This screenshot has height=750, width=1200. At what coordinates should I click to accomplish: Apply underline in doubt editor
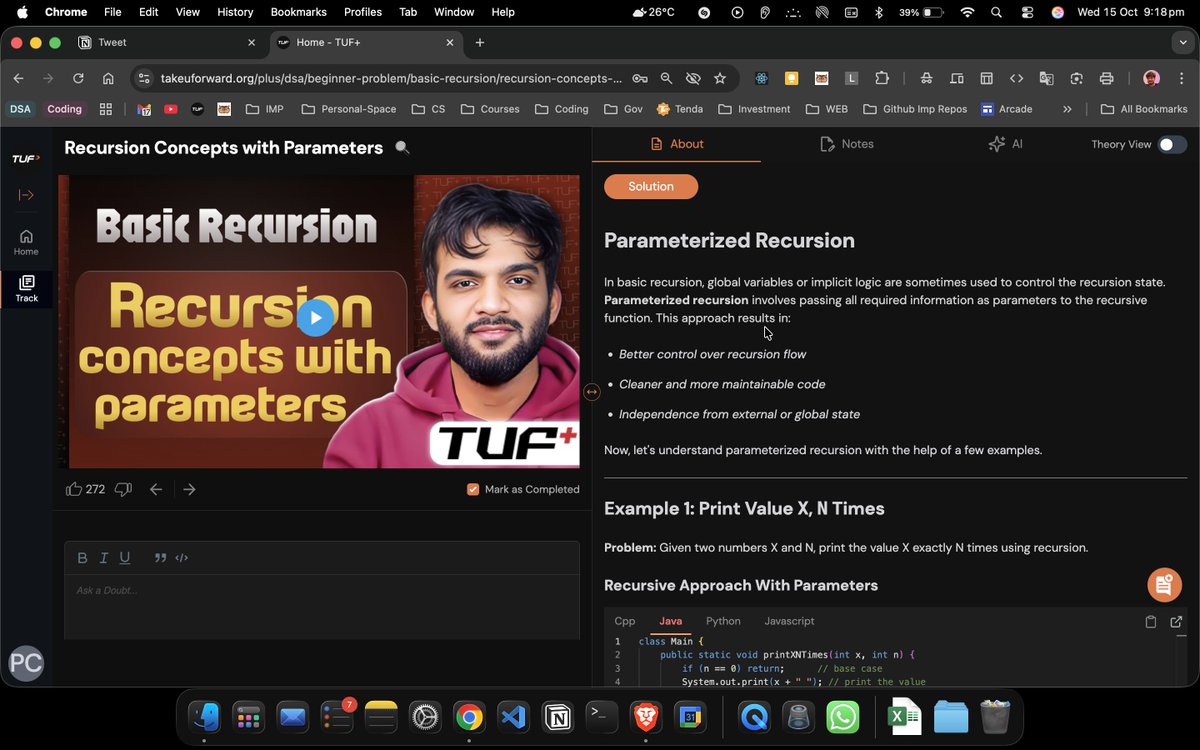pyautogui.click(x=125, y=558)
